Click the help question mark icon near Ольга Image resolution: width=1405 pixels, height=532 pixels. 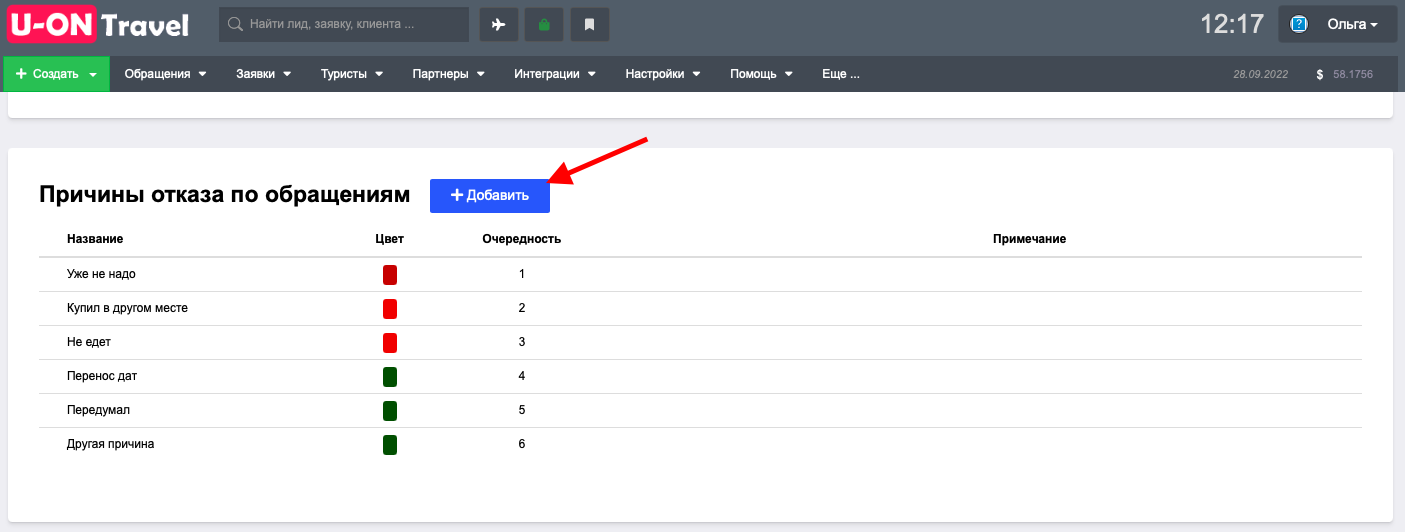pyautogui.click(x=1299, y=24)
